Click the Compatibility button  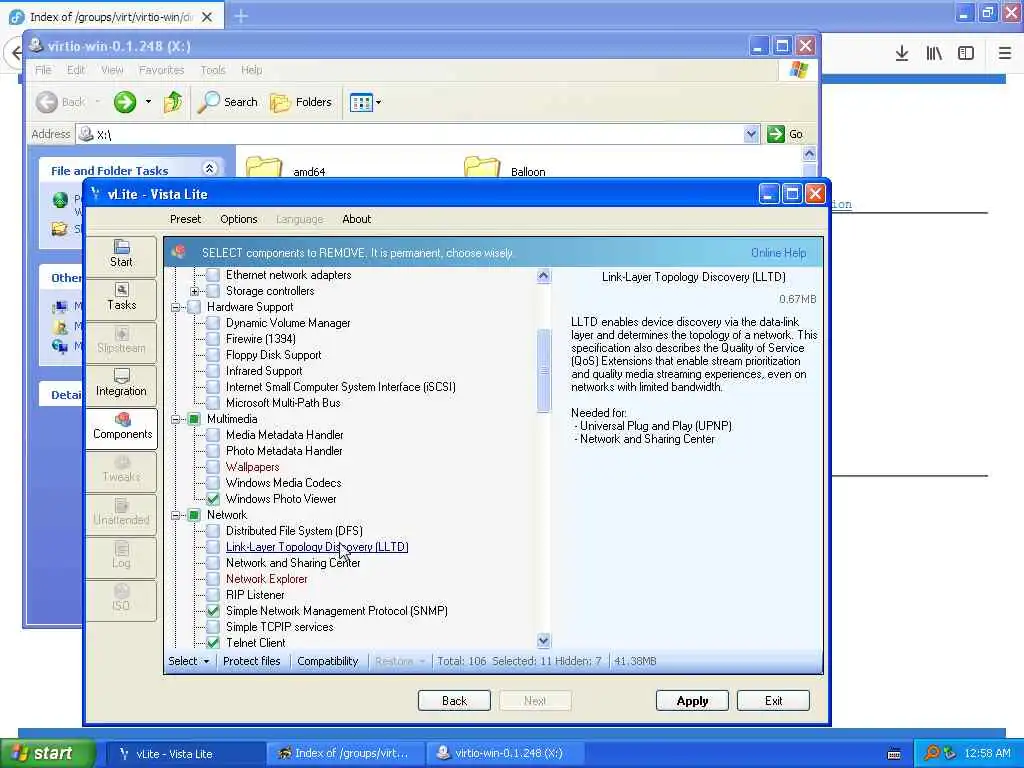click(x=328, y=661)
